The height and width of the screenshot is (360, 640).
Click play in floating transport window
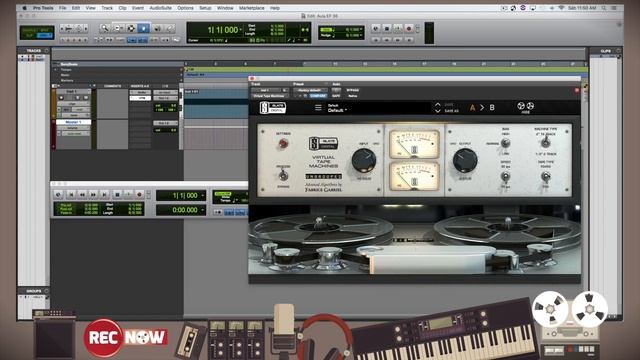[x=128, y=195]
